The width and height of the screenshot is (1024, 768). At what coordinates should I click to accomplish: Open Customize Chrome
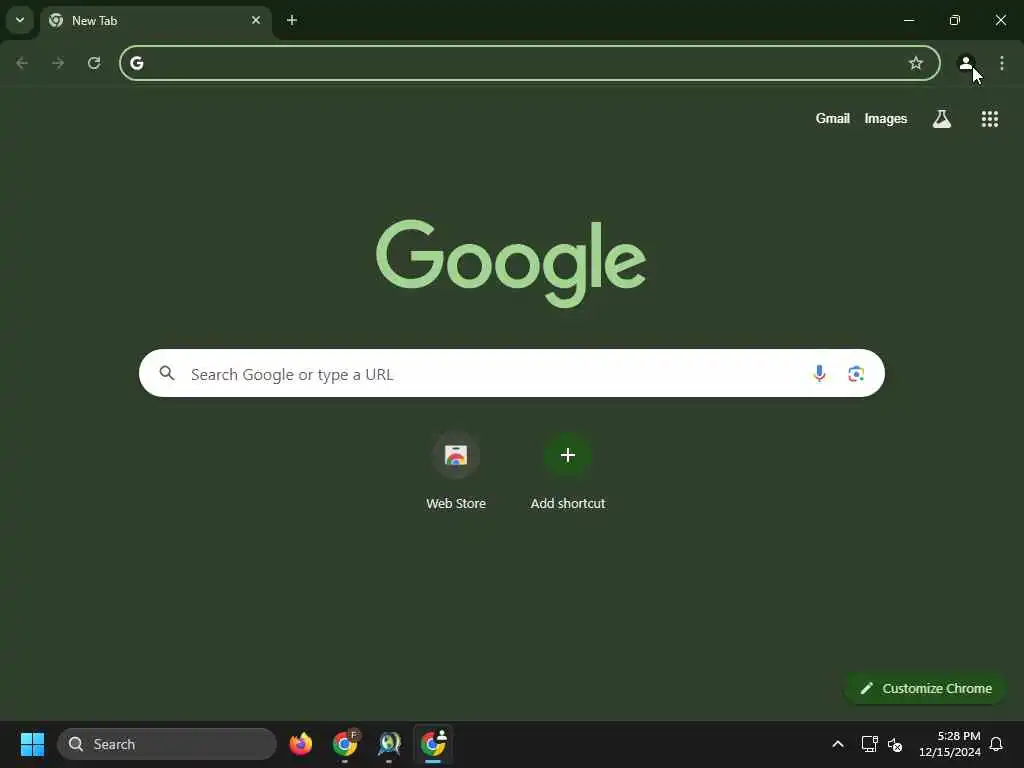click(x=925, y=688)
